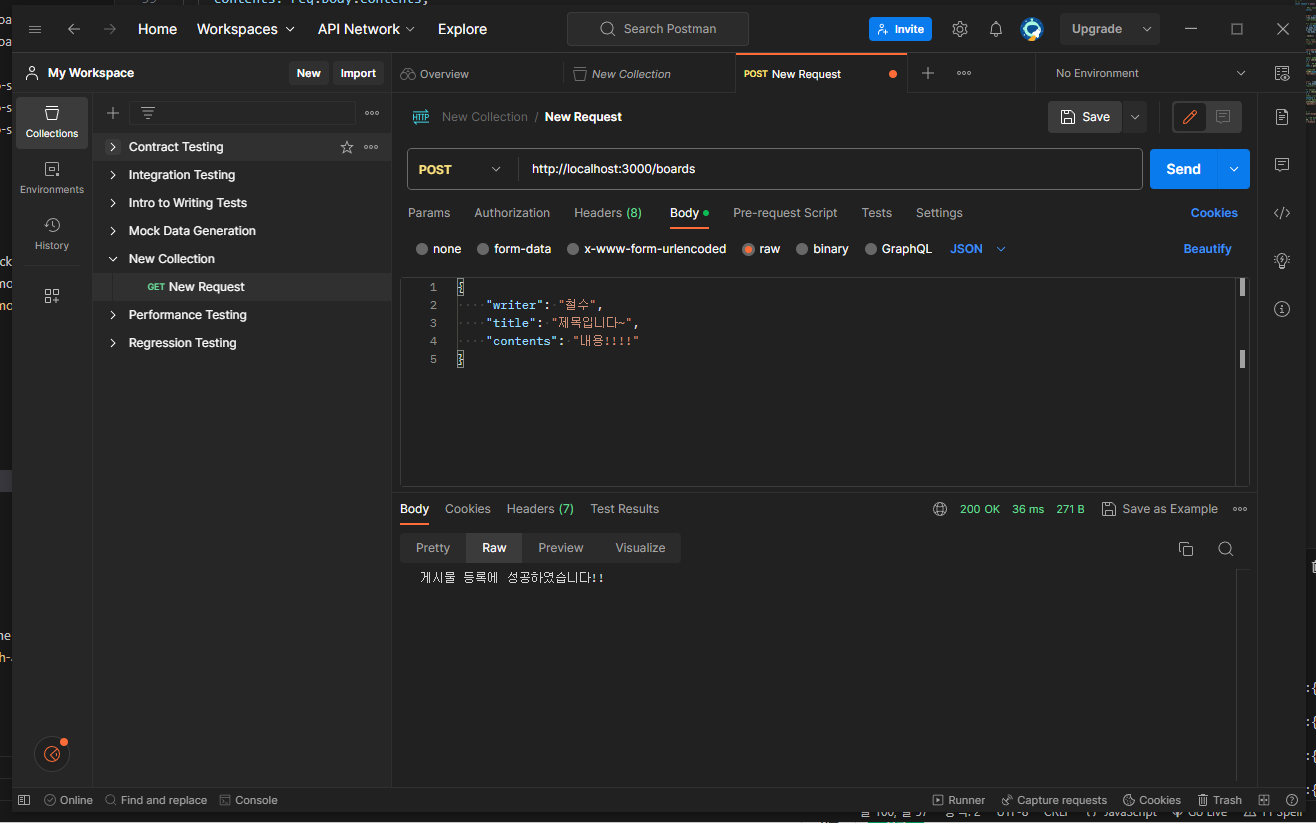The height and width of the screenshot is (823, 1316).
Task: Switch to the Params tab
Action: click(429, 213)
